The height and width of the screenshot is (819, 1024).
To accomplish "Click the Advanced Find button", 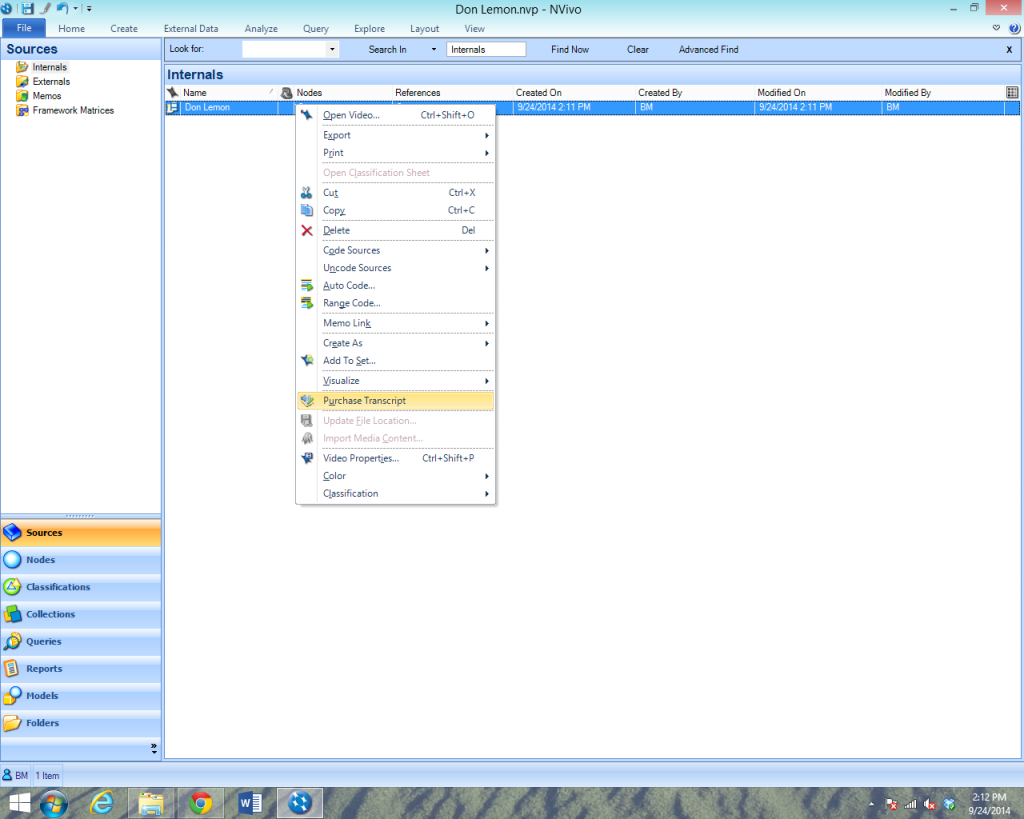I will tap(709, 50).
